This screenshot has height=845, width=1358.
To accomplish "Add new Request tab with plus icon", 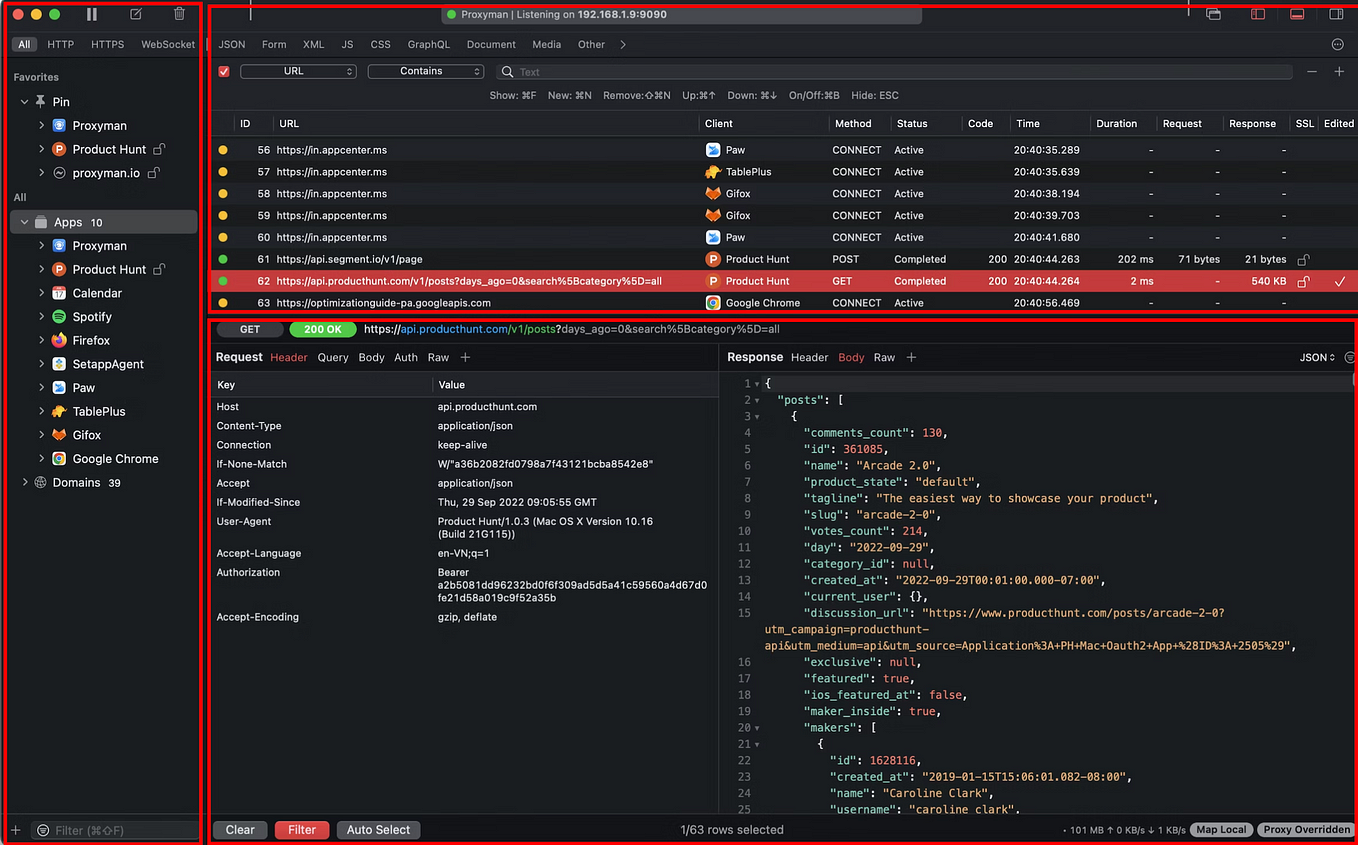I will coord(465,357).
